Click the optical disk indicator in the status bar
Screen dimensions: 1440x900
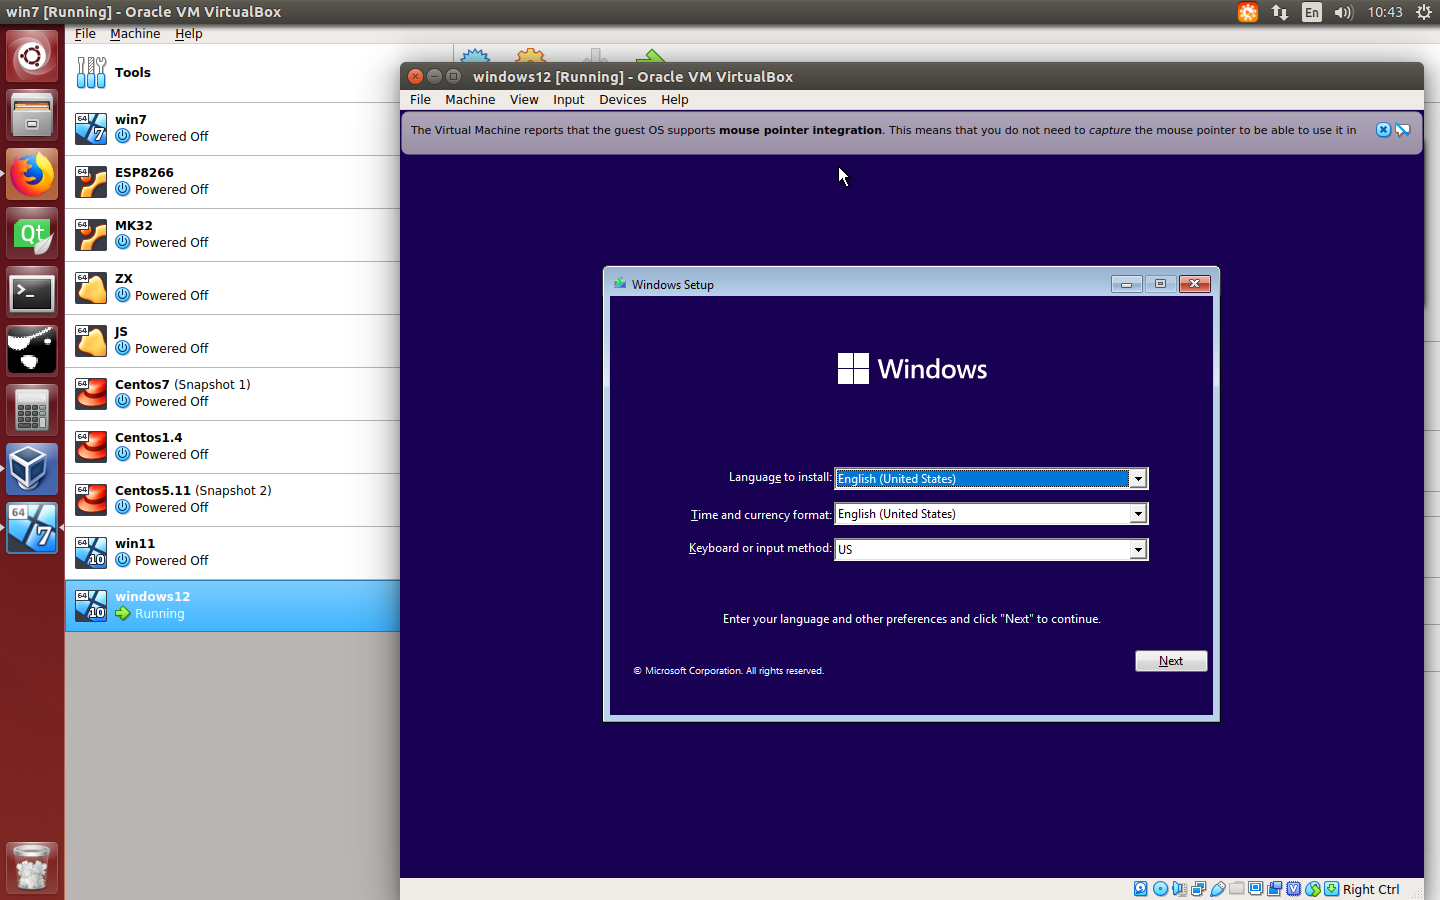[x=1160, y=888]
